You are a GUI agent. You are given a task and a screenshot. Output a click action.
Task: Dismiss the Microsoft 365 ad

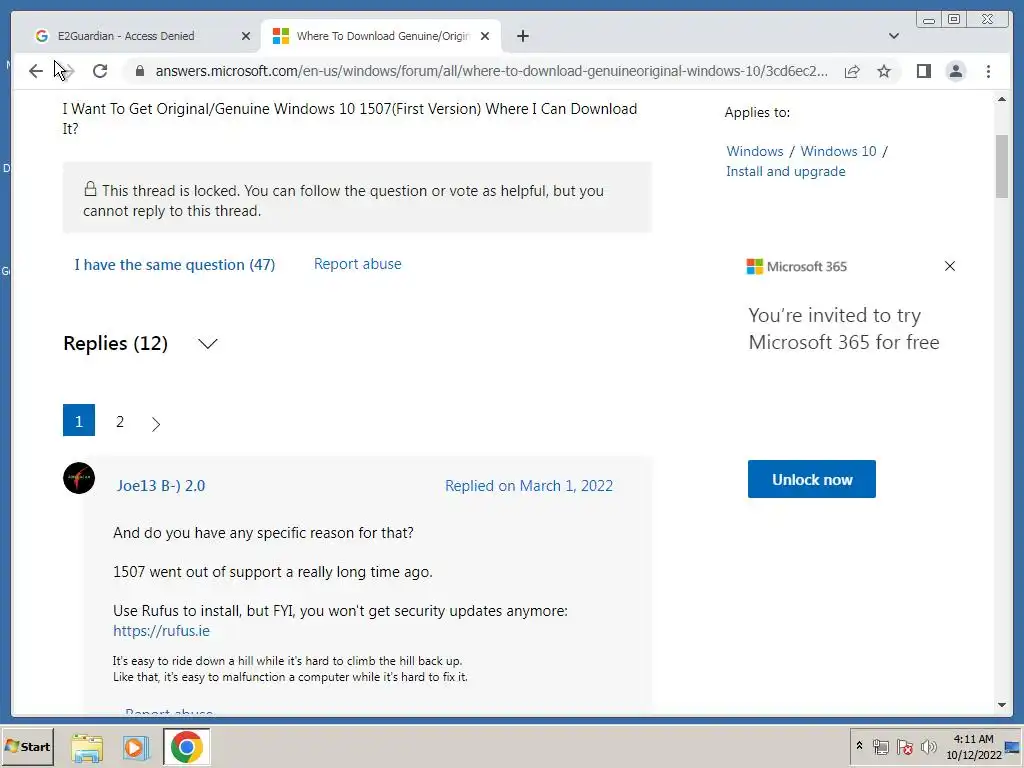tap(950, 266)
